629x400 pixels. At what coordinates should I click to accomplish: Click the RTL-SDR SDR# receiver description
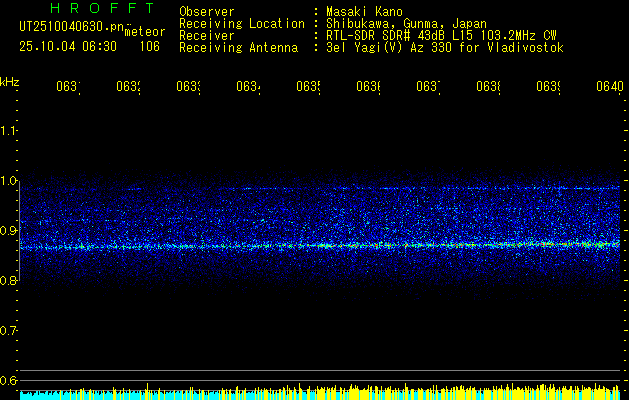click(x=441, y=36)
